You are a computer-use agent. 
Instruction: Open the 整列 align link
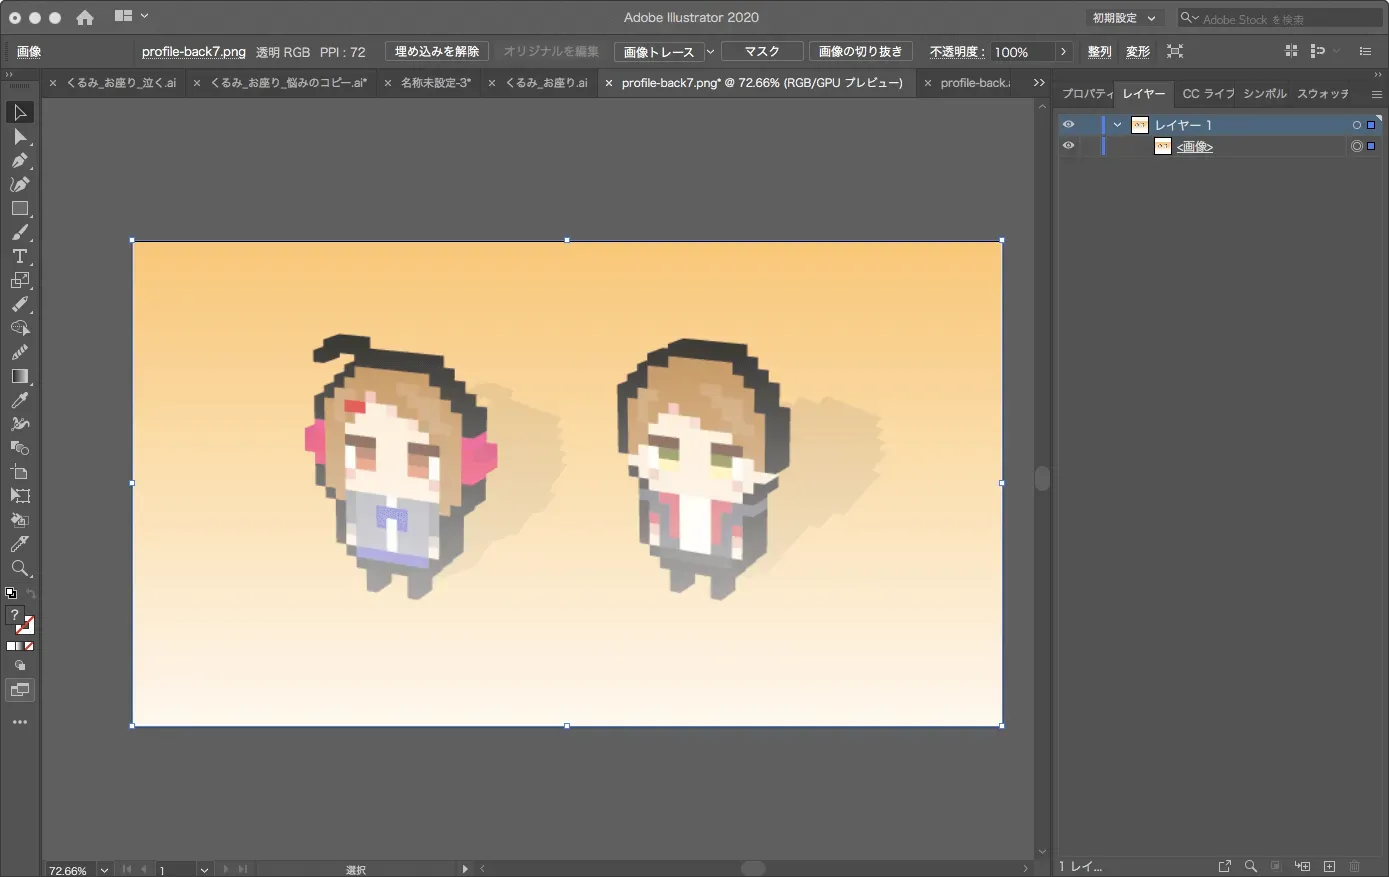click(1099, 52)
